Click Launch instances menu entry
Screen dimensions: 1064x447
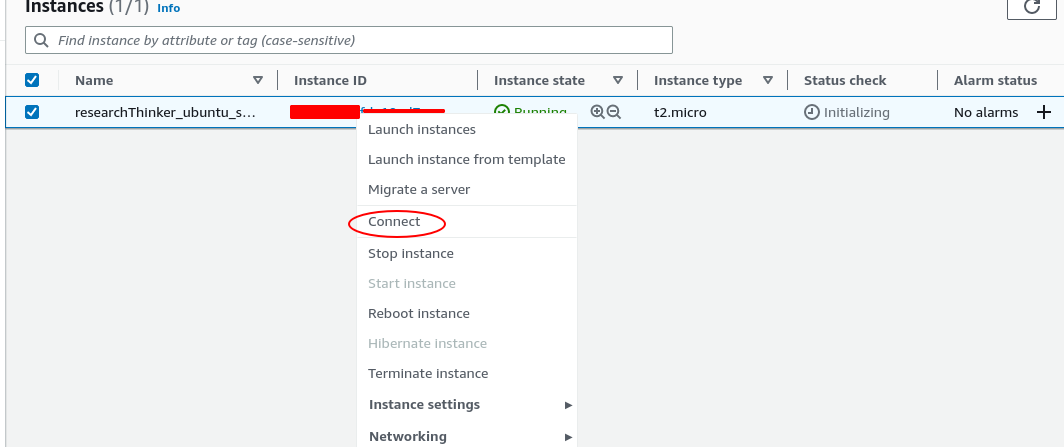pos(422,129)
